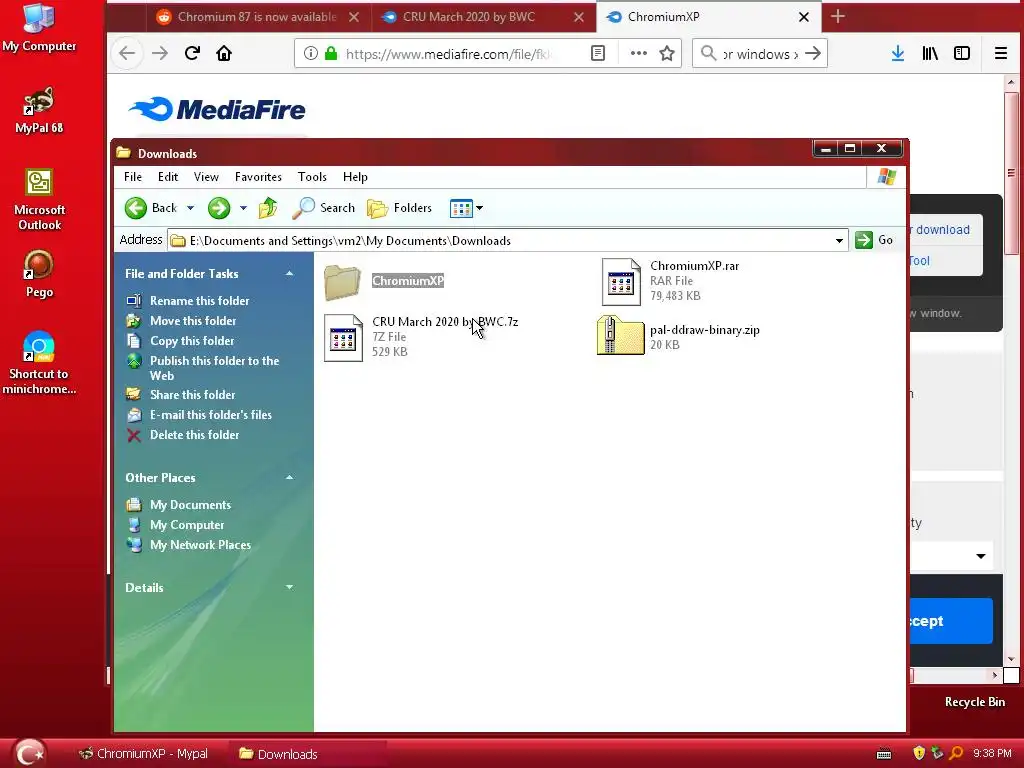Switch to ChromiumXP - Mypal taskbar button
This screenshot has height=768, width=1024.
click(x=144, y=754)
